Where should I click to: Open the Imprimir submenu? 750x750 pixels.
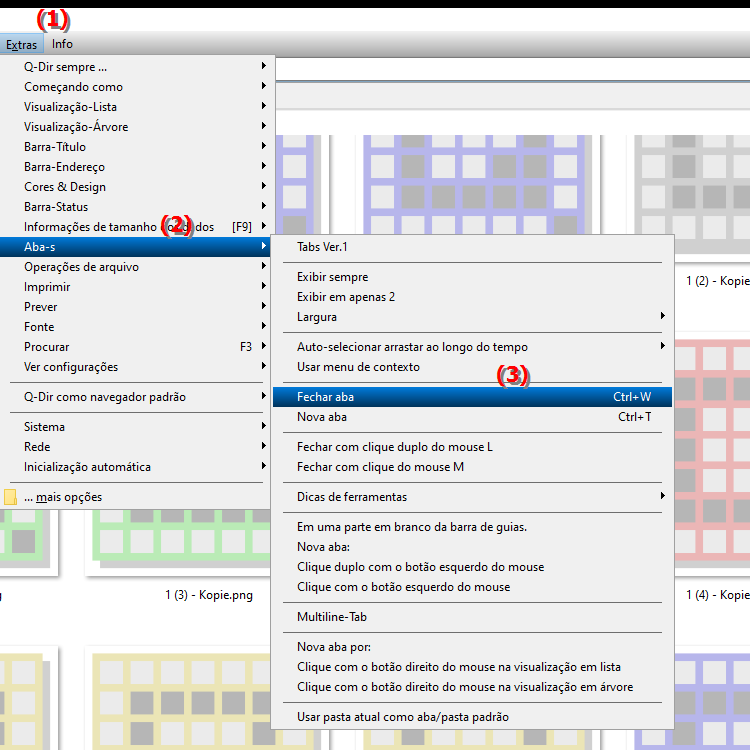[137, 287]
